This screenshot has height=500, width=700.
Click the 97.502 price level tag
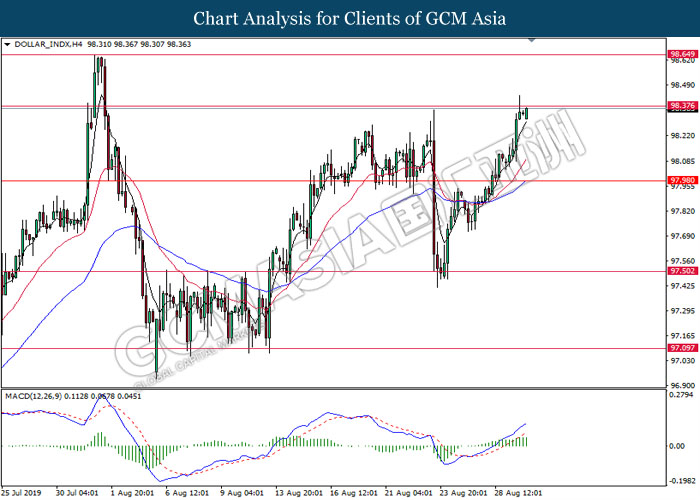click(x=681, y=271)
